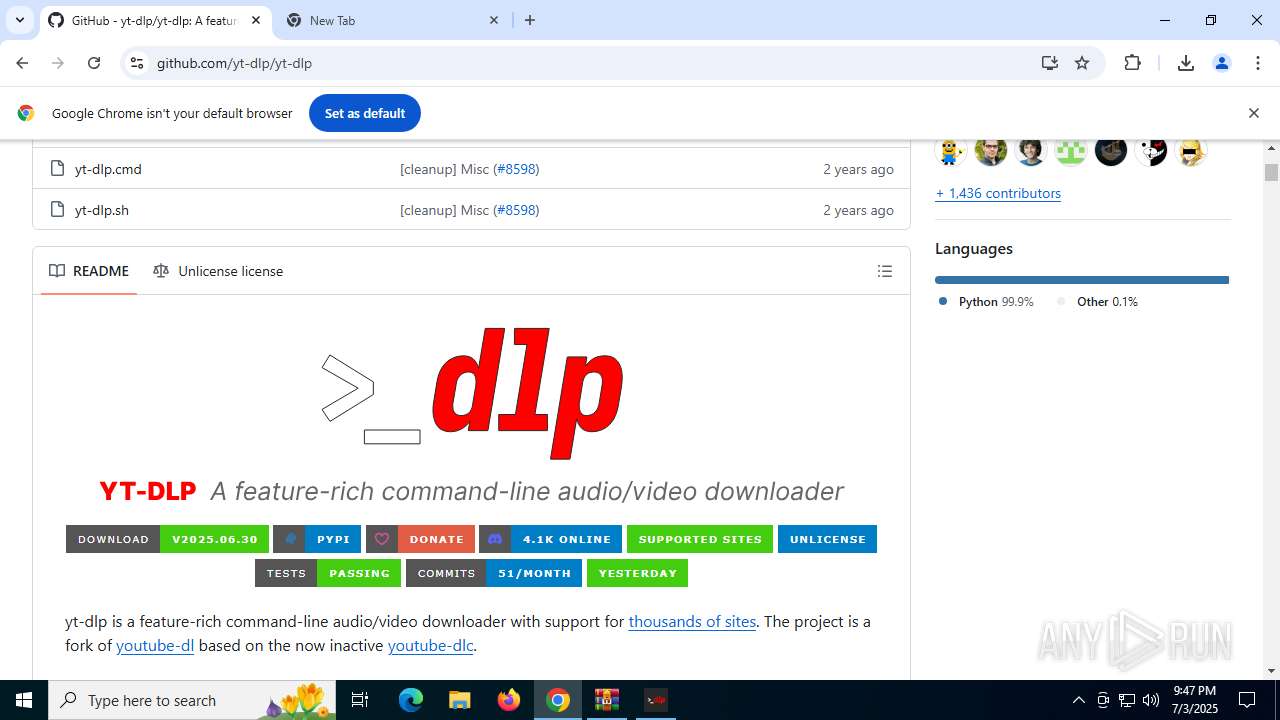1280x720 pixels.
Task: Show hidden system tray icons
Action: click(x=1078, y=700)
